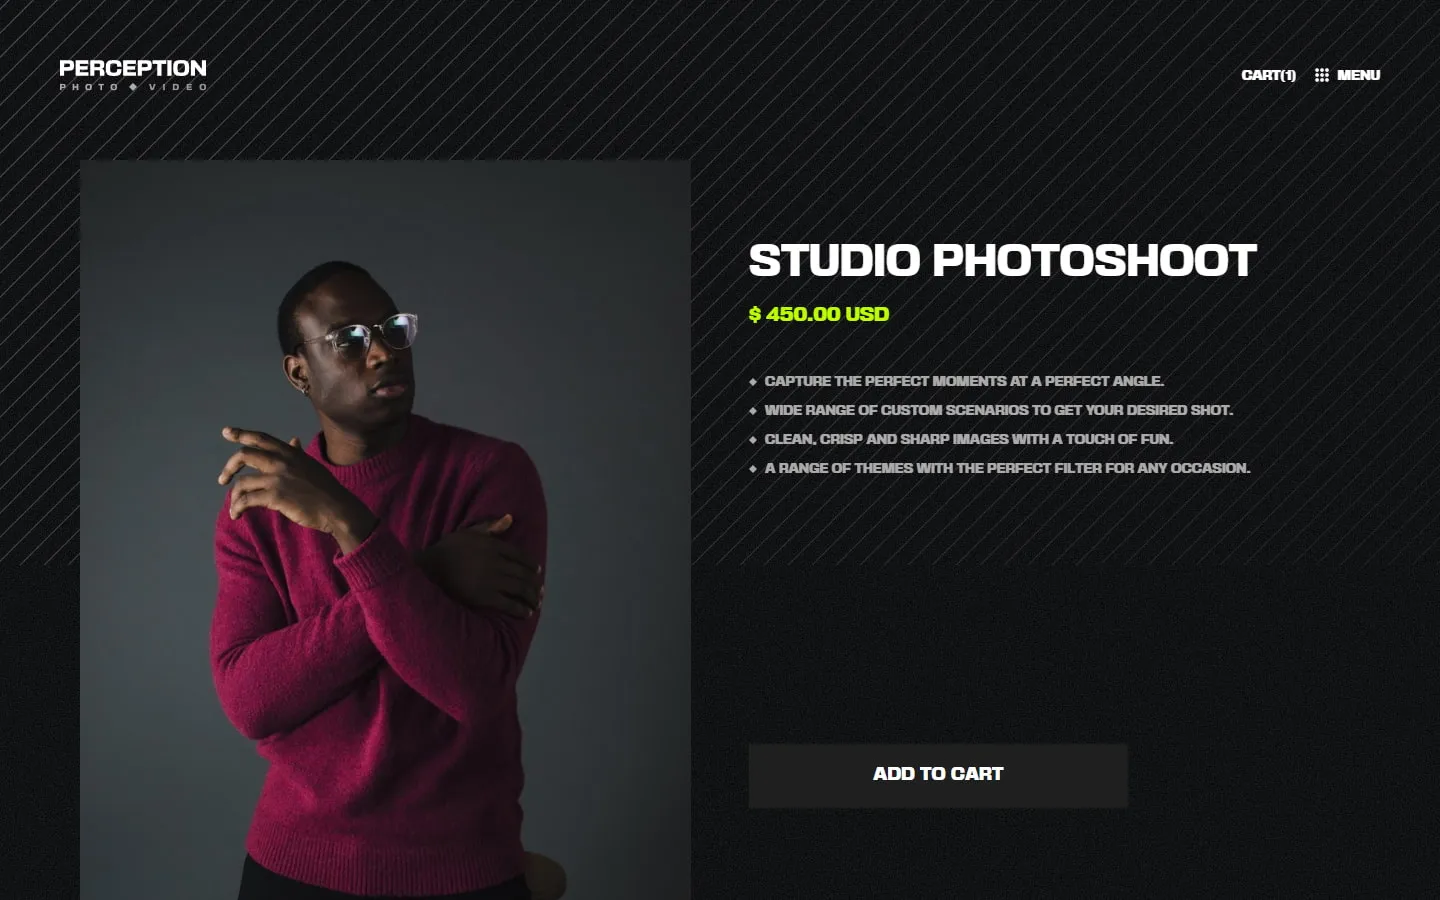Click the studio photoshoot product image
The image size is (1440, 900).
385,530
